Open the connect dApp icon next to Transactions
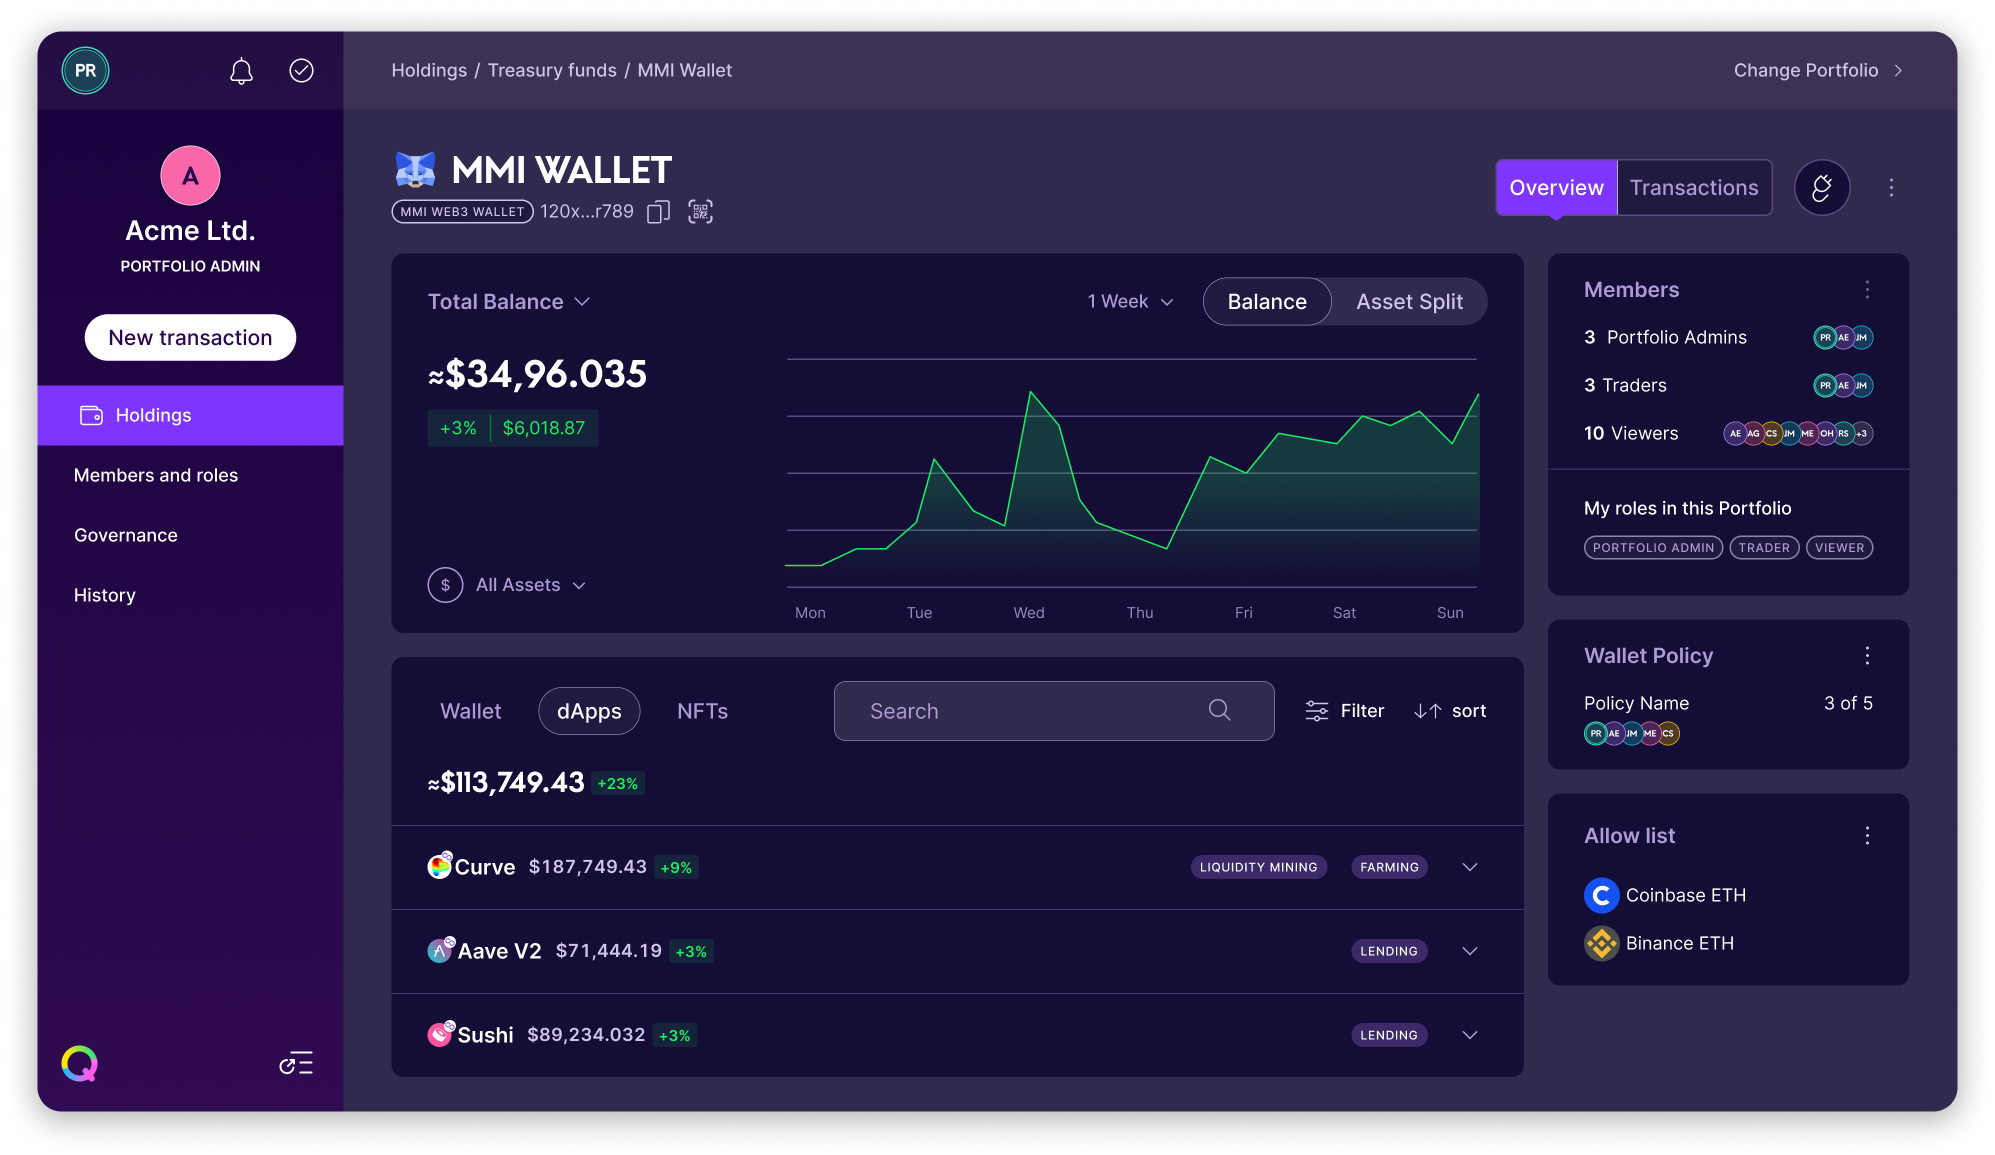This screenshot has width=1995, height=1155. 1822,187
